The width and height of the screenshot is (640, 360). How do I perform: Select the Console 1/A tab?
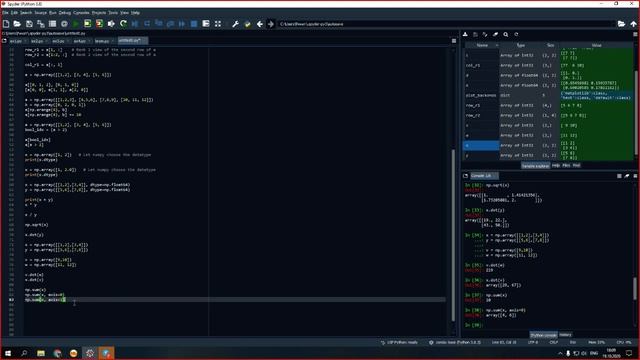[484, 176]
